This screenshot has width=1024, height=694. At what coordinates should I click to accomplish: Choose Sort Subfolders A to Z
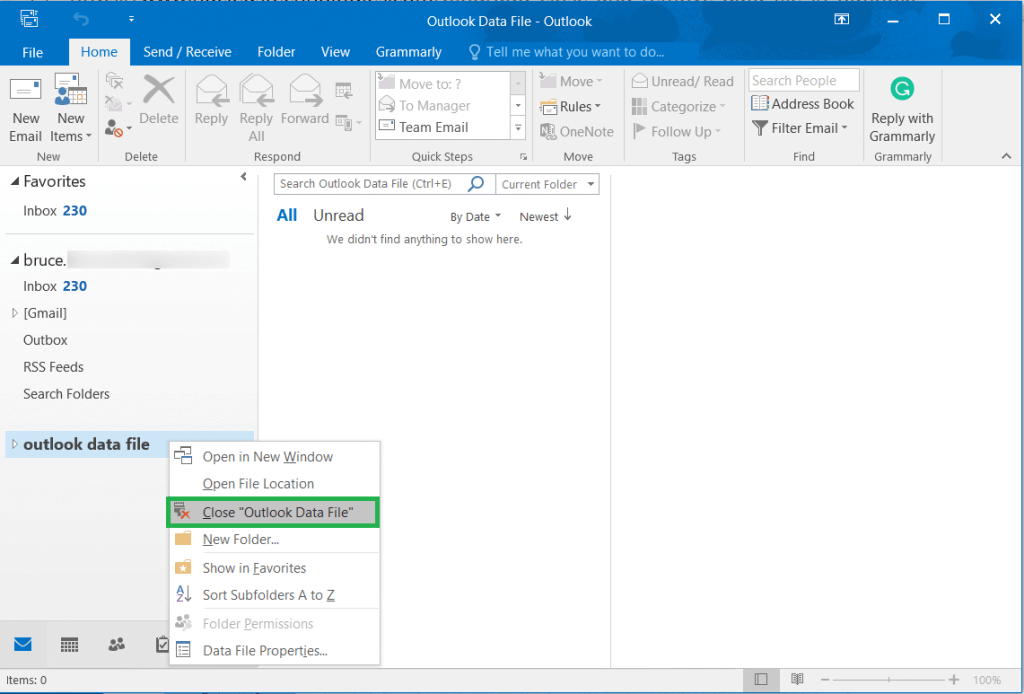point(275,595)
